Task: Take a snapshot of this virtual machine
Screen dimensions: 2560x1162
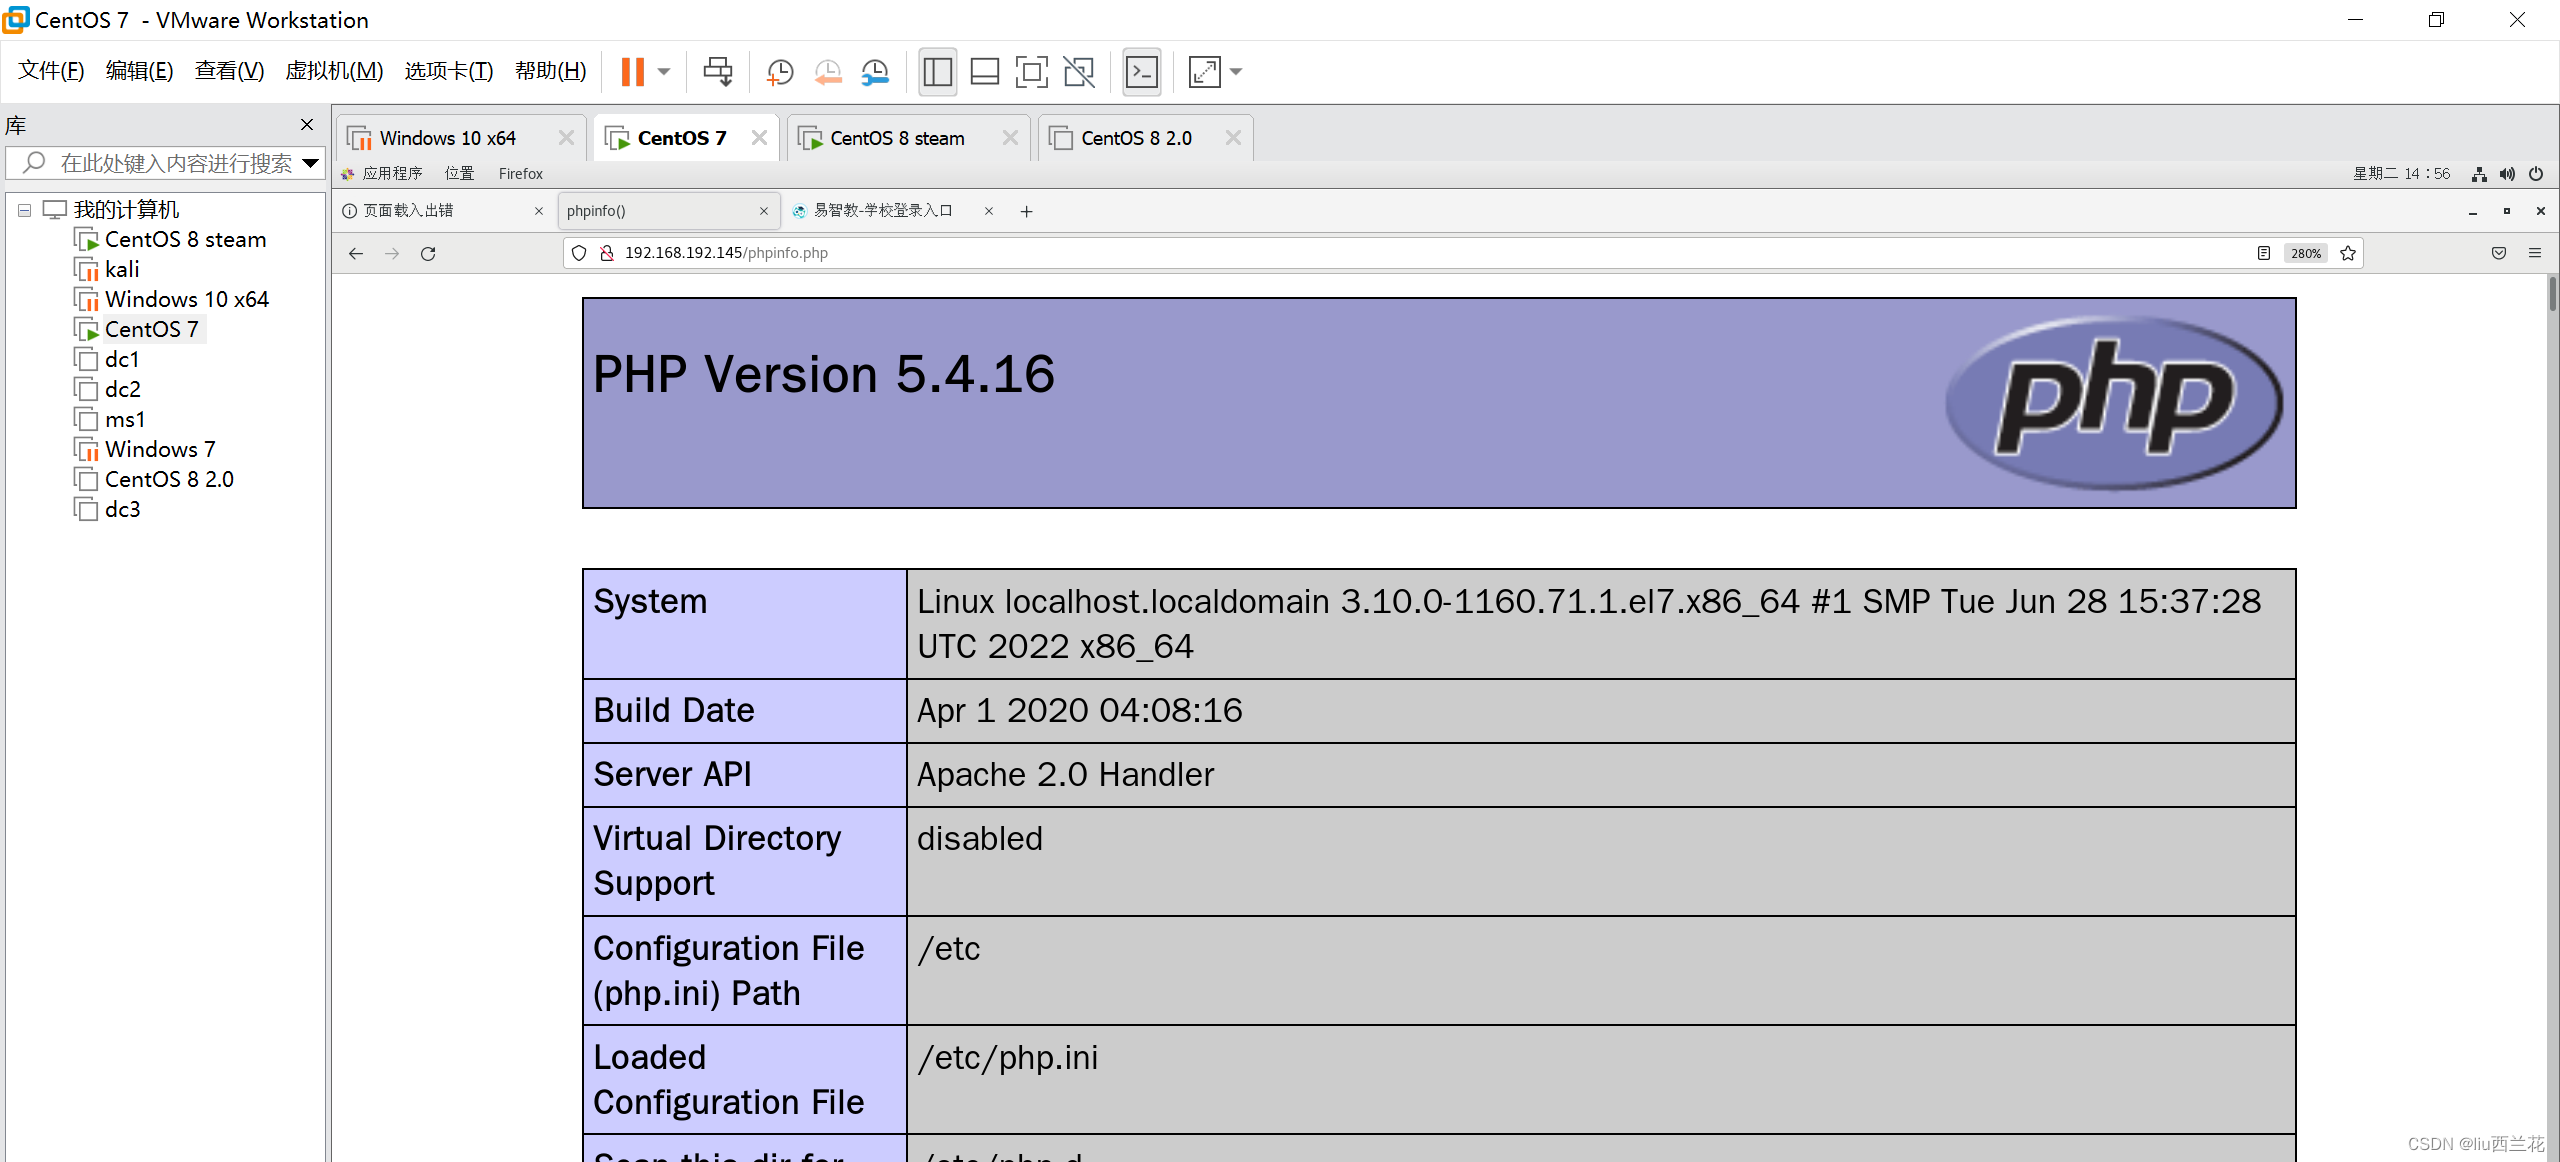Action: [x=779, y=71]
